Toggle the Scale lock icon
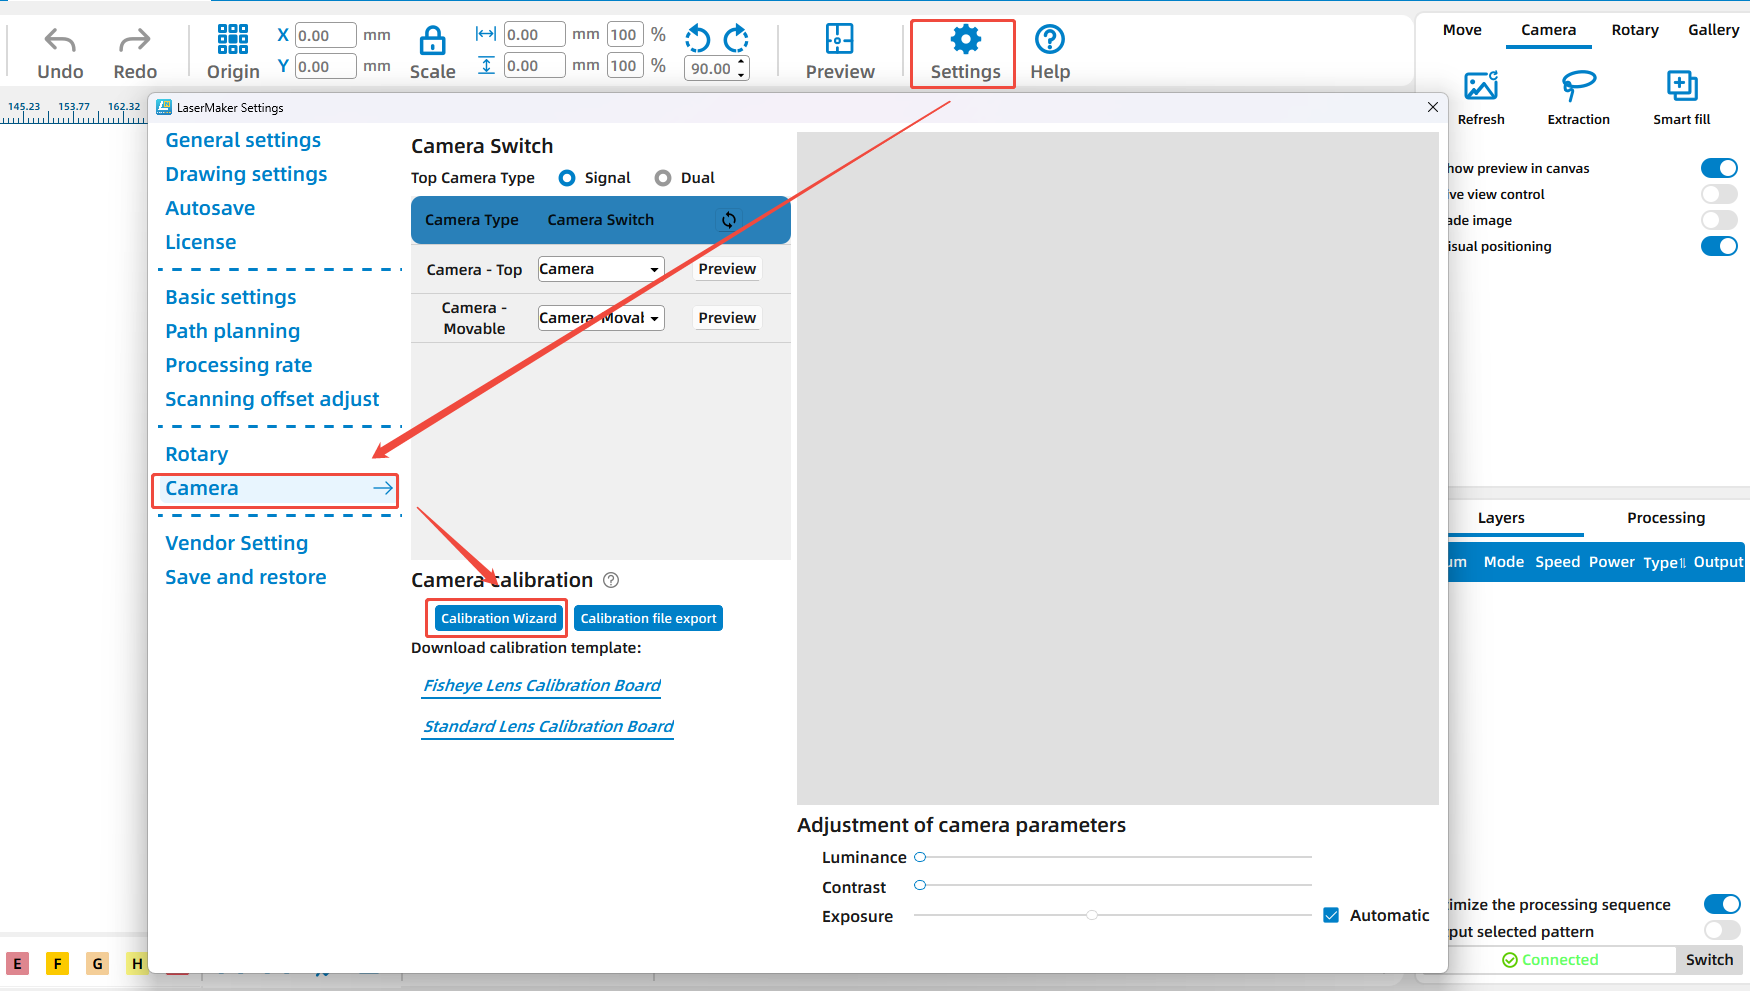Screen dimensions: 1750x991 (432, 41)
